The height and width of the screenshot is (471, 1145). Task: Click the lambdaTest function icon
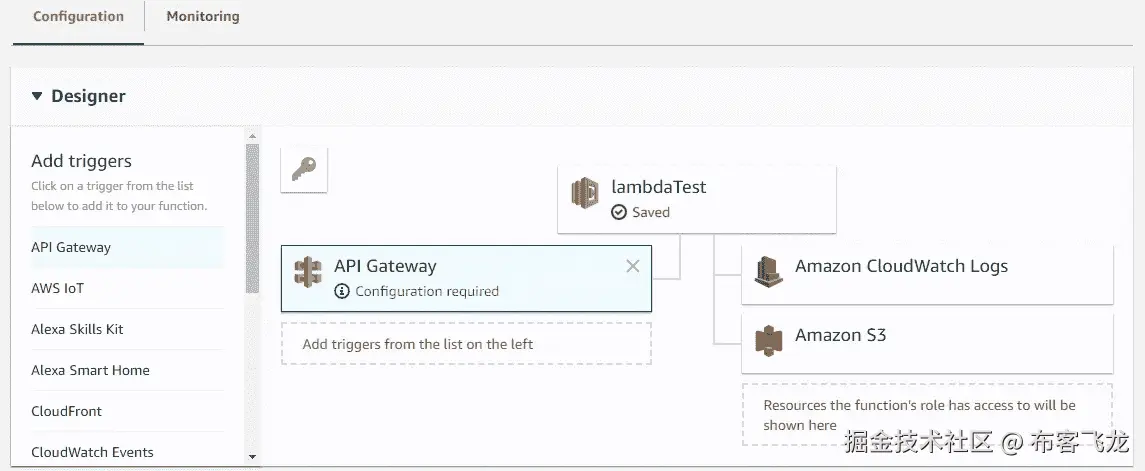(584, 193)
